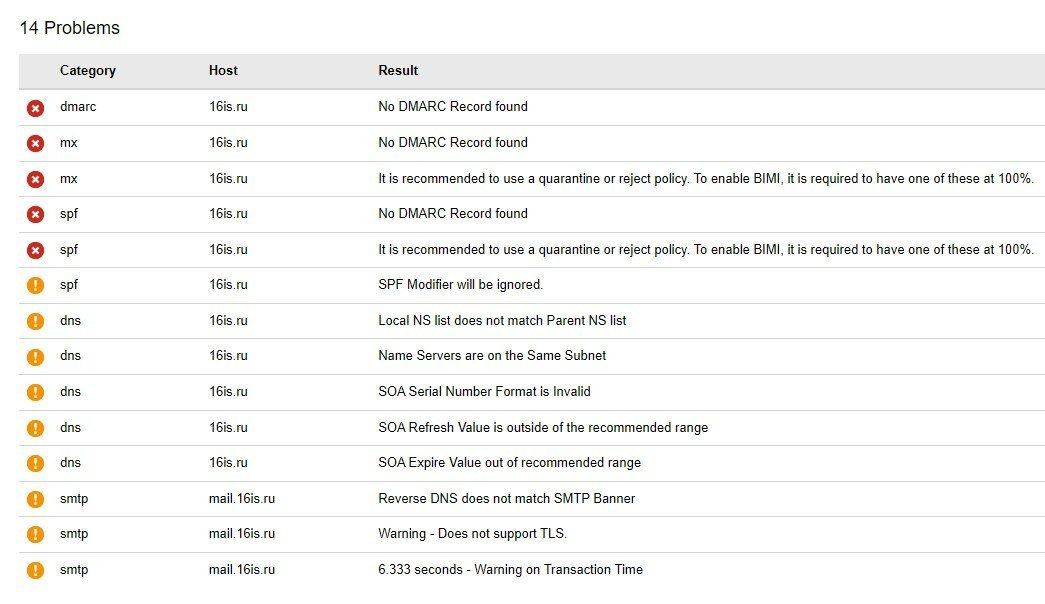The width and height of the screenshot is (1045, 604).
Task: Click the Result column header
Action: tap(398, 71)
